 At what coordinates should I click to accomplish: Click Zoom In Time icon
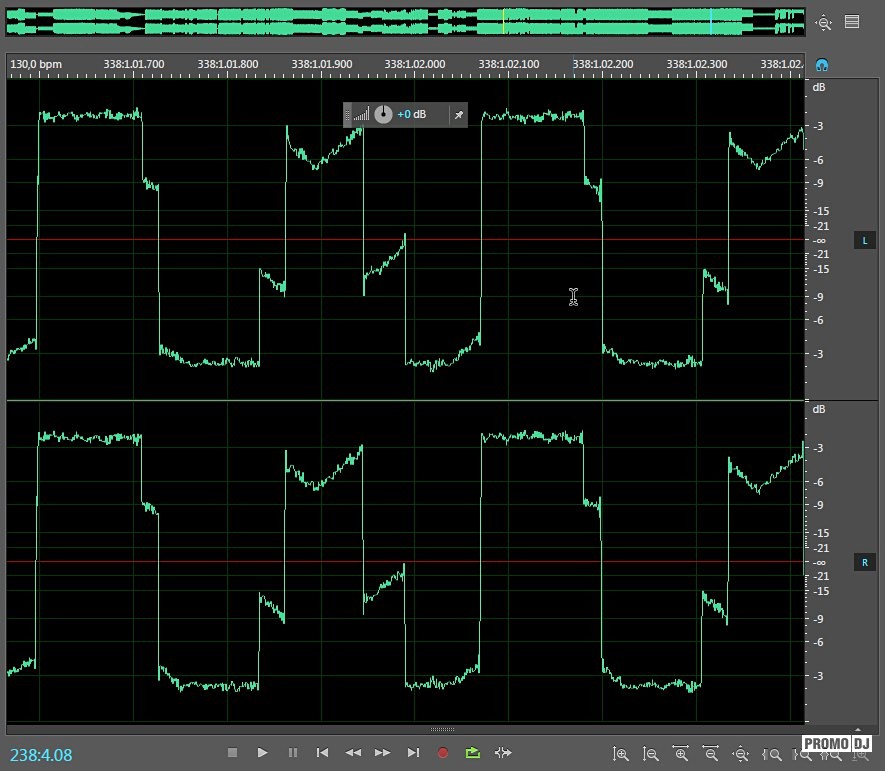(681, 755)
